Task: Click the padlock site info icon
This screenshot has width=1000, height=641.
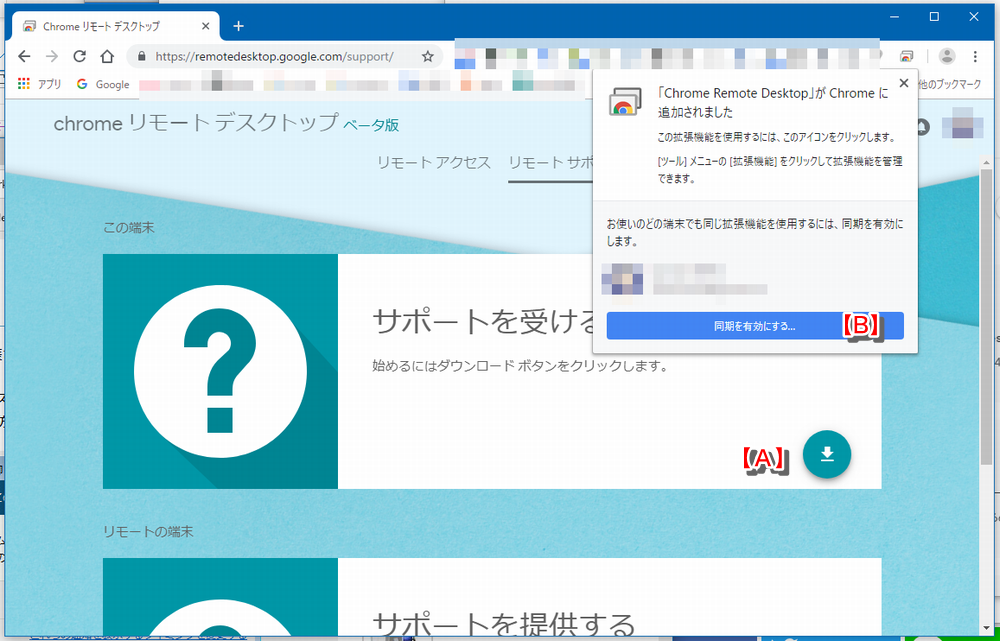Action: coord(141,56)
